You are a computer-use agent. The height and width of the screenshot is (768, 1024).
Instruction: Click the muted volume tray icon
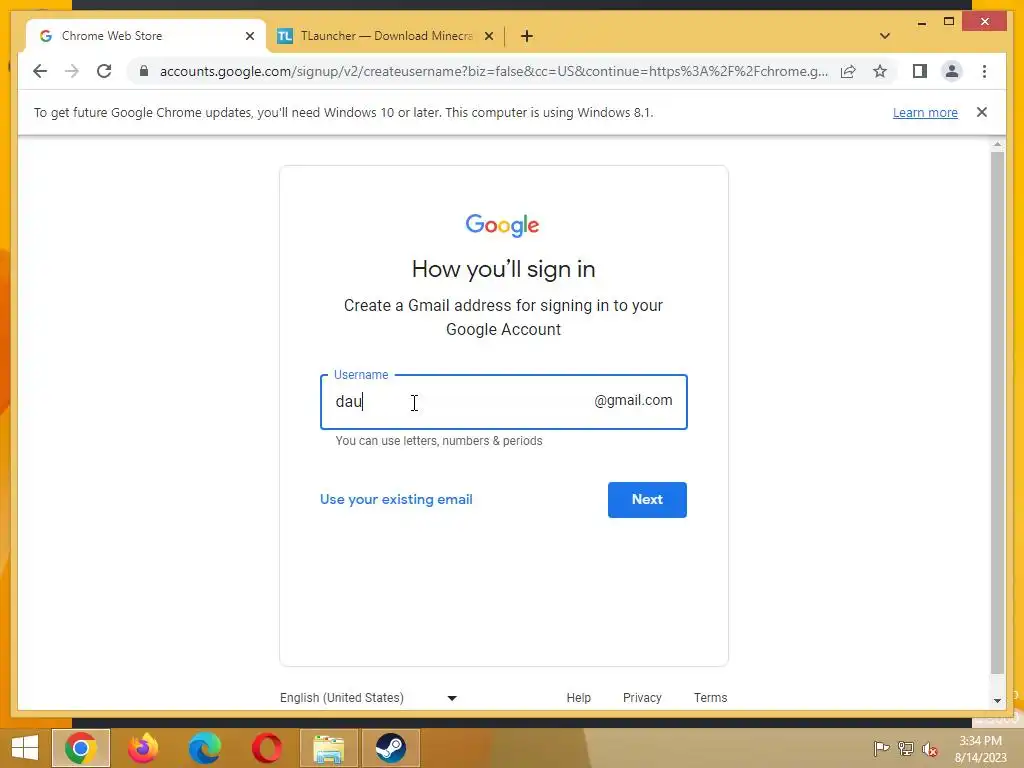tap(930, 749)
